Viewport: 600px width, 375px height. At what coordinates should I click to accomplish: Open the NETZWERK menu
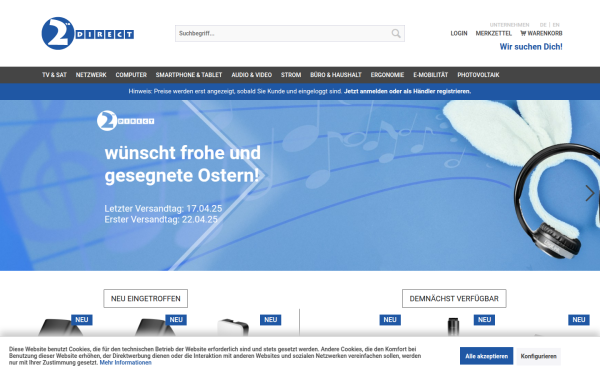91,75
